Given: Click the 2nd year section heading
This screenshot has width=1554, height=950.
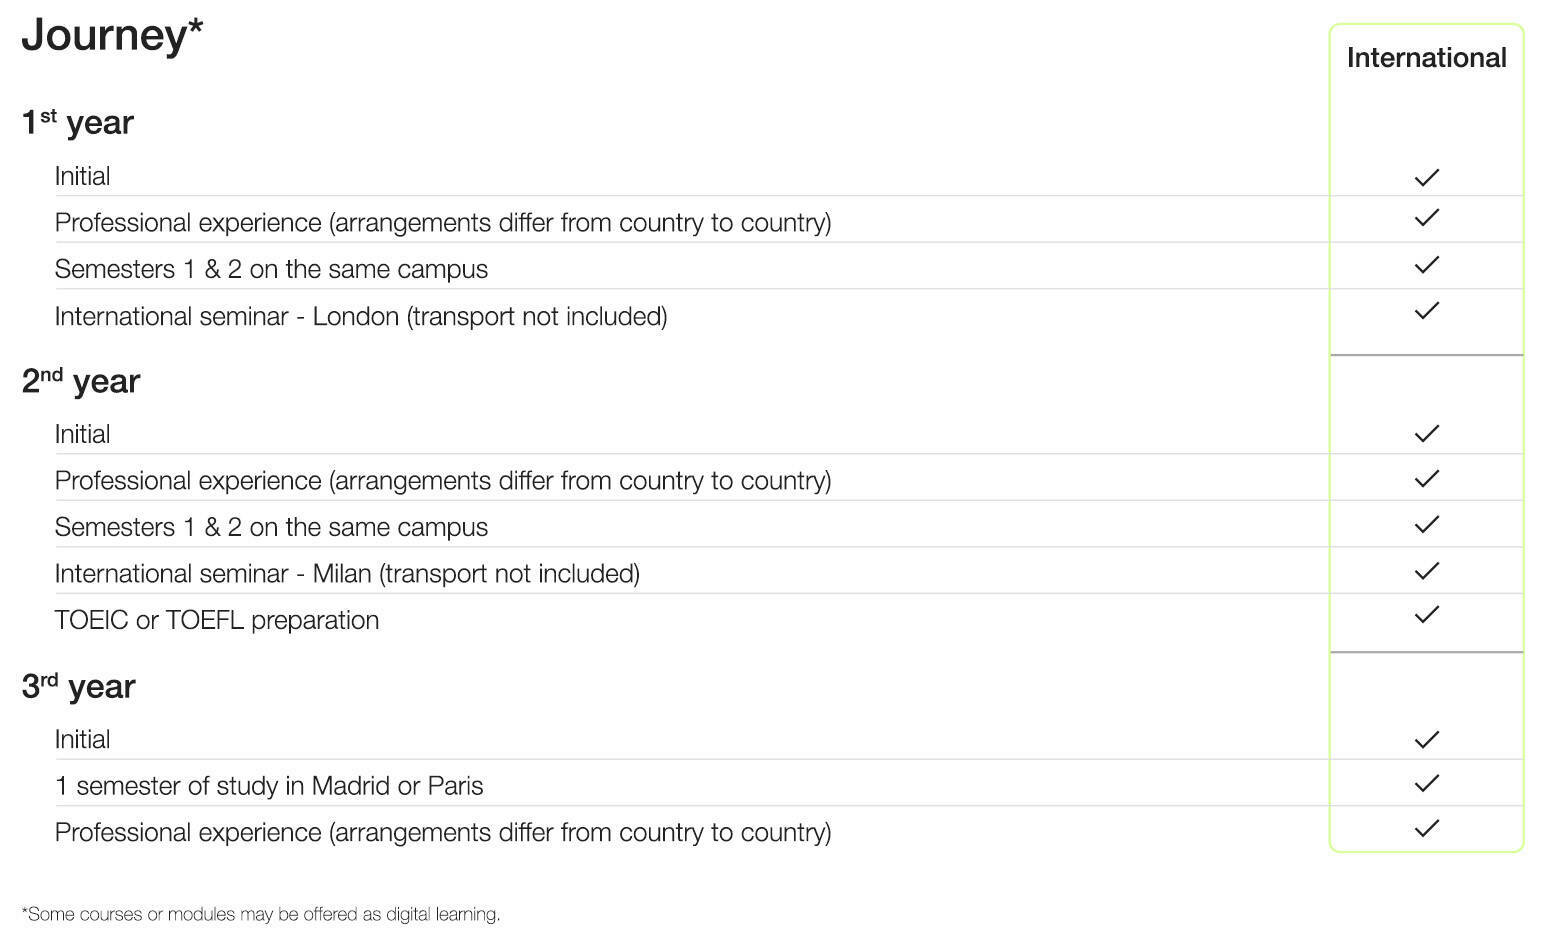Looking at the screenshot, I should pos(81,381).
